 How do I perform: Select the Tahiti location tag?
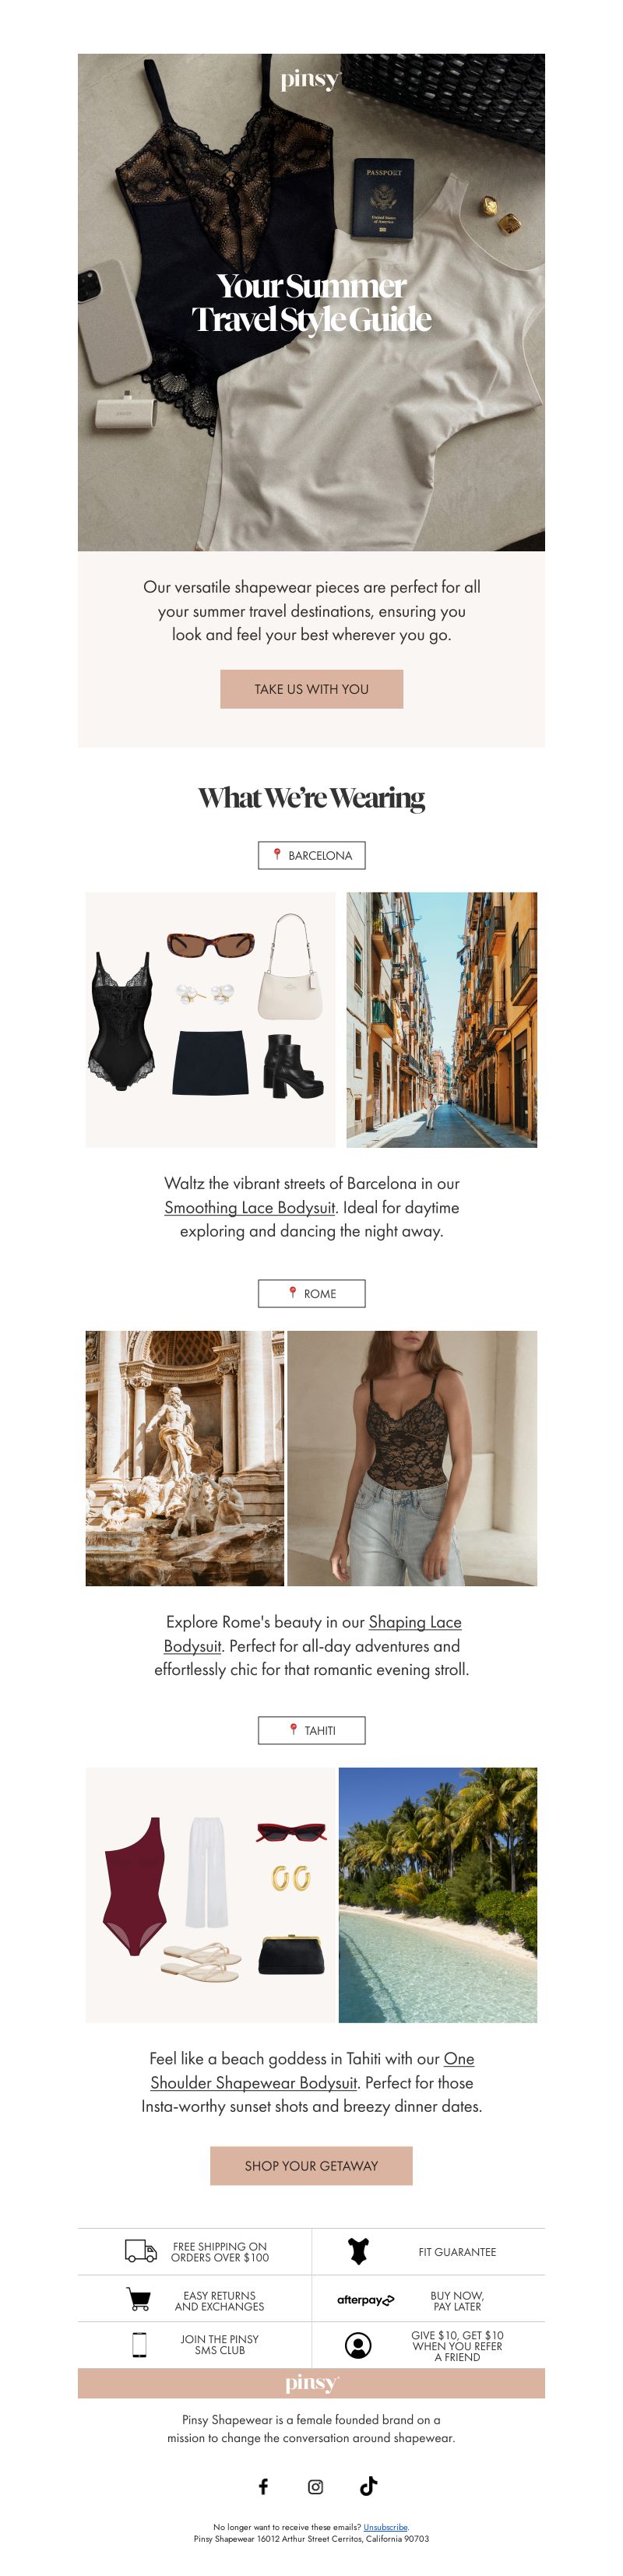311,1730
